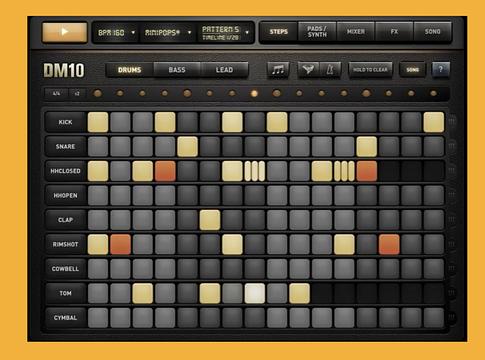Screen dimensions: 485x360
Task: Grab the HHOPEN row handle grip
Action: 452,195
